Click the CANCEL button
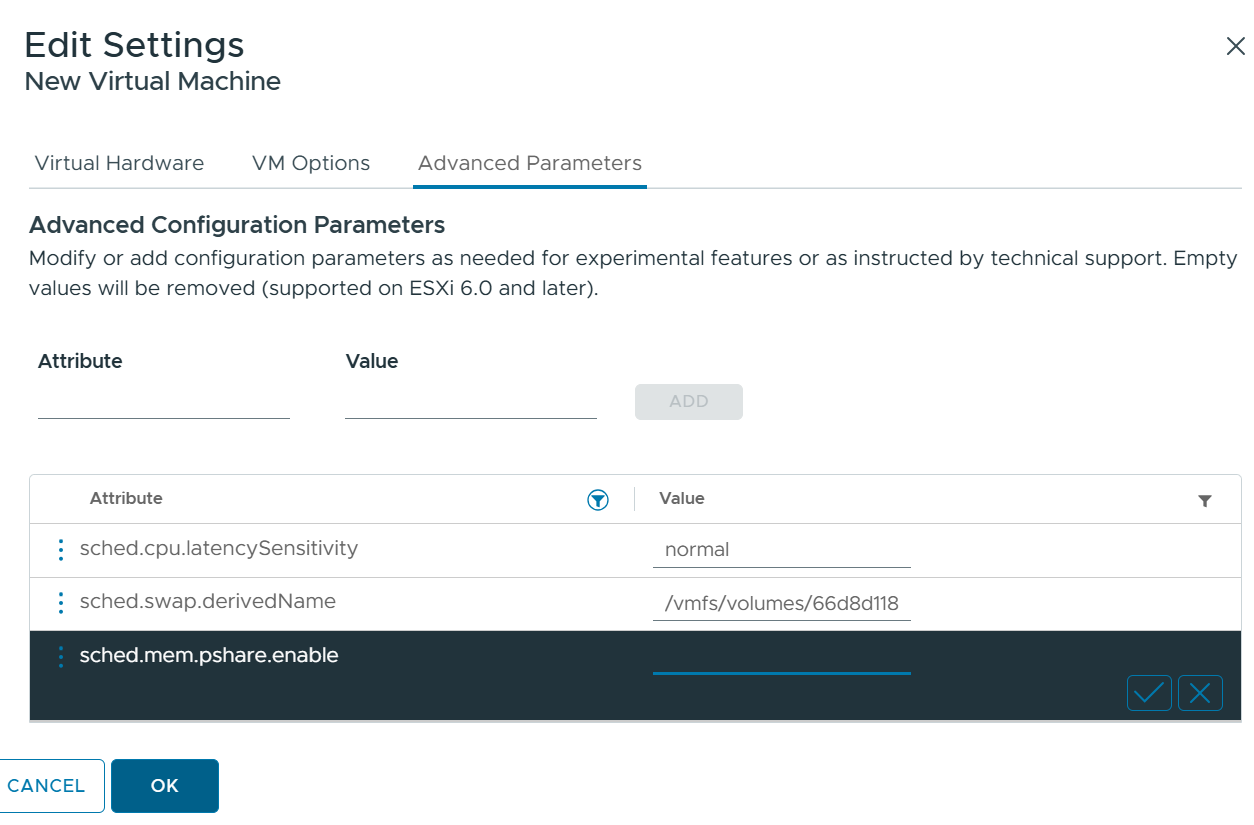This screenshot has height=825, width=1254. 47,786
